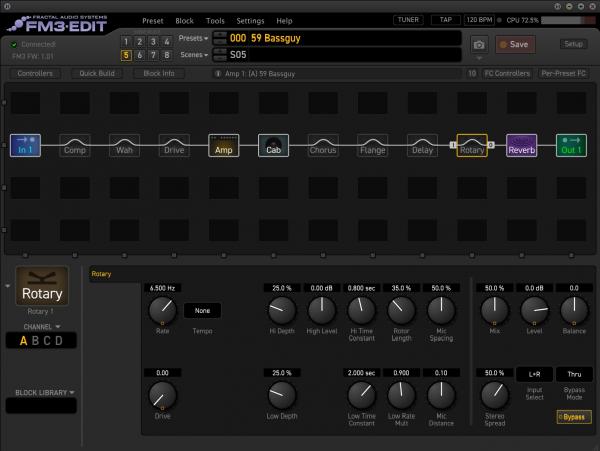This screenshot has width=600, height=451.
Task: Open the Setup button
Action: point(573,44)
